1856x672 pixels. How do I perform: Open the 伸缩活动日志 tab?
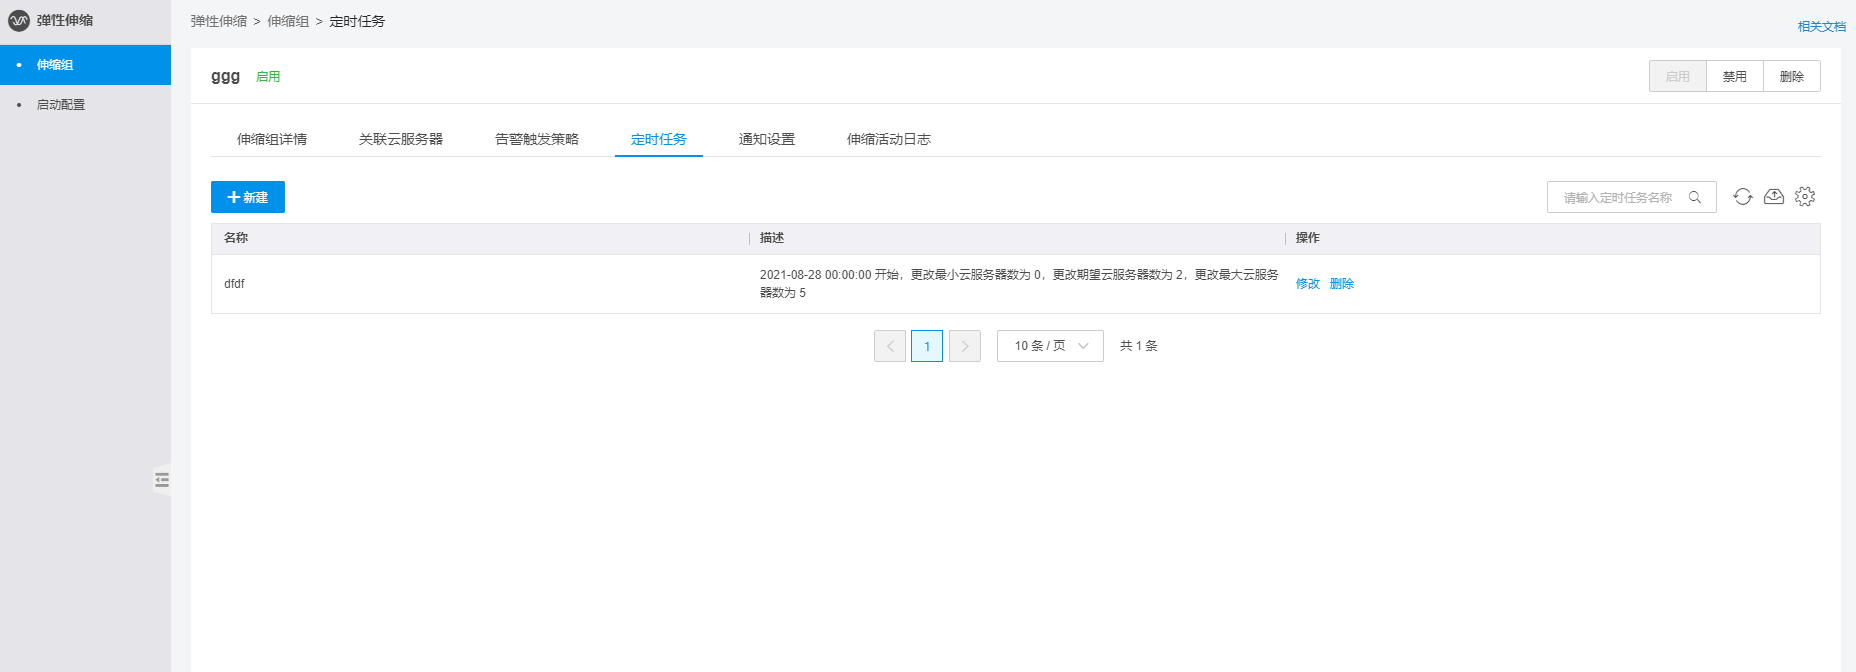889,139
